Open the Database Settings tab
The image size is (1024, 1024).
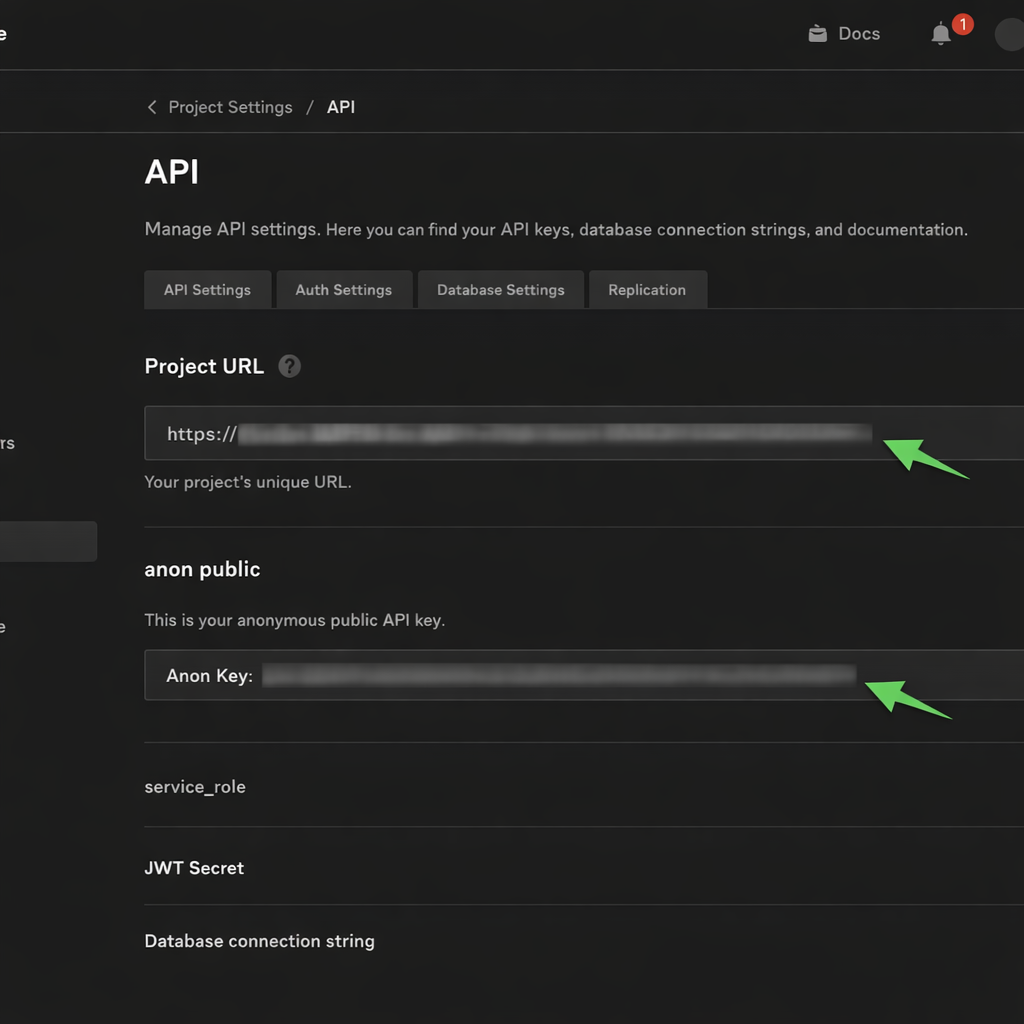(500, 290)
